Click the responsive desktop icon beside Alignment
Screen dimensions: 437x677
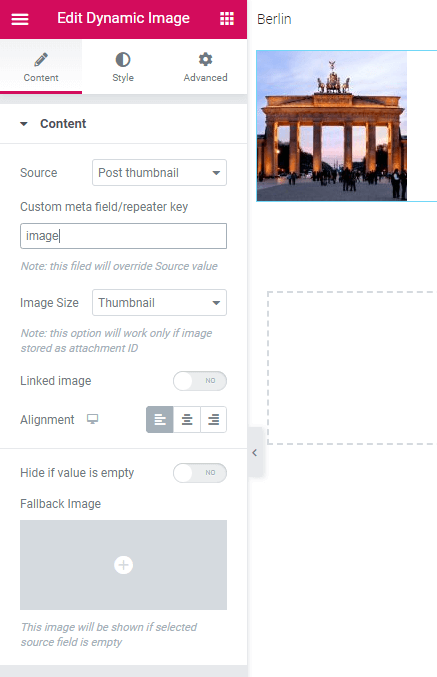pos(92,419)
